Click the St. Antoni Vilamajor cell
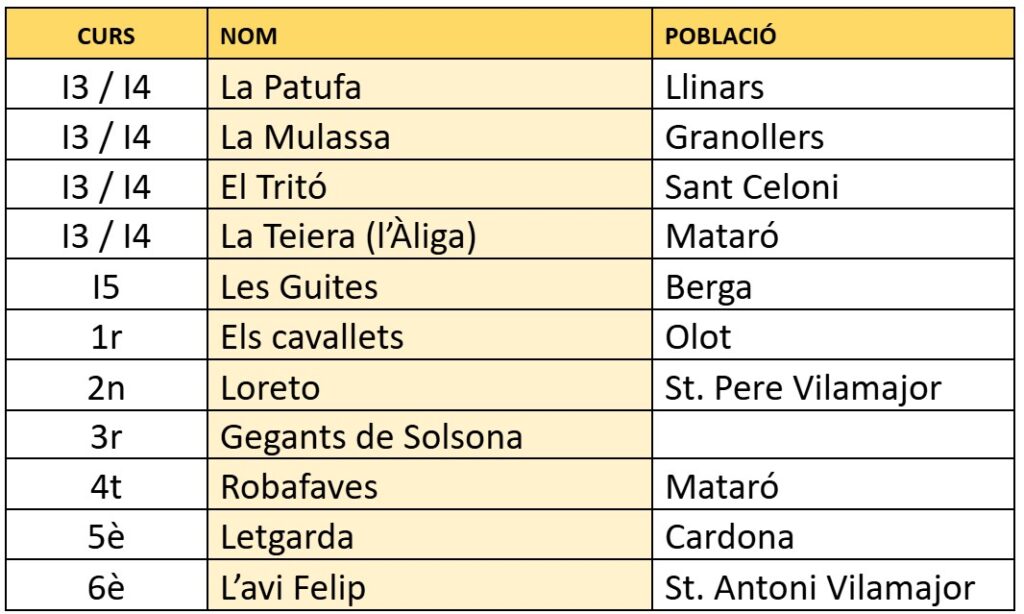 point(820,587)
